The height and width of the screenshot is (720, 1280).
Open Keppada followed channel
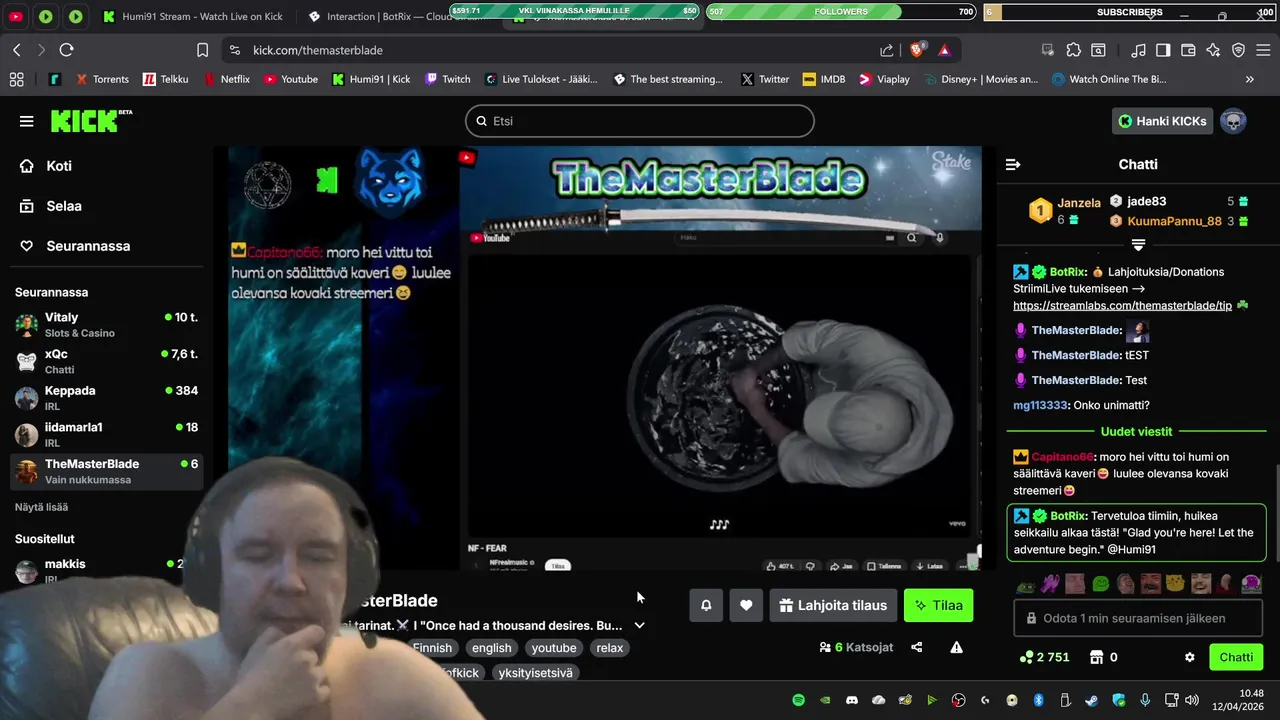[106, 397]
